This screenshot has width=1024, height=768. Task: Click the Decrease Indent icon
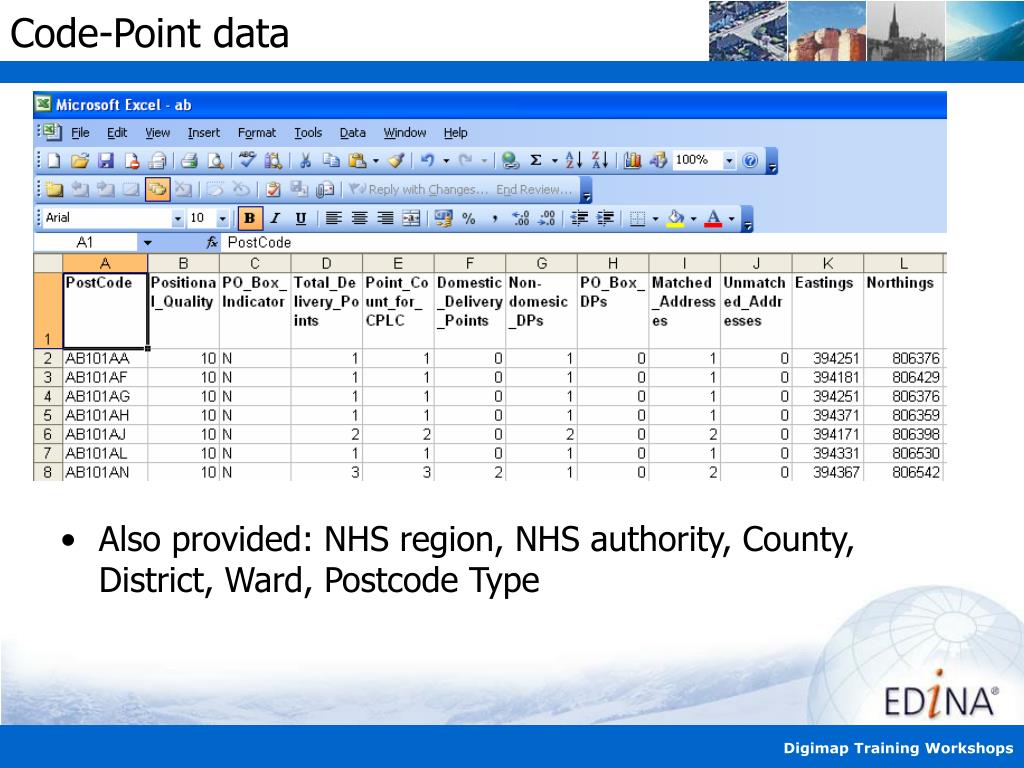(x=579, y=218)
